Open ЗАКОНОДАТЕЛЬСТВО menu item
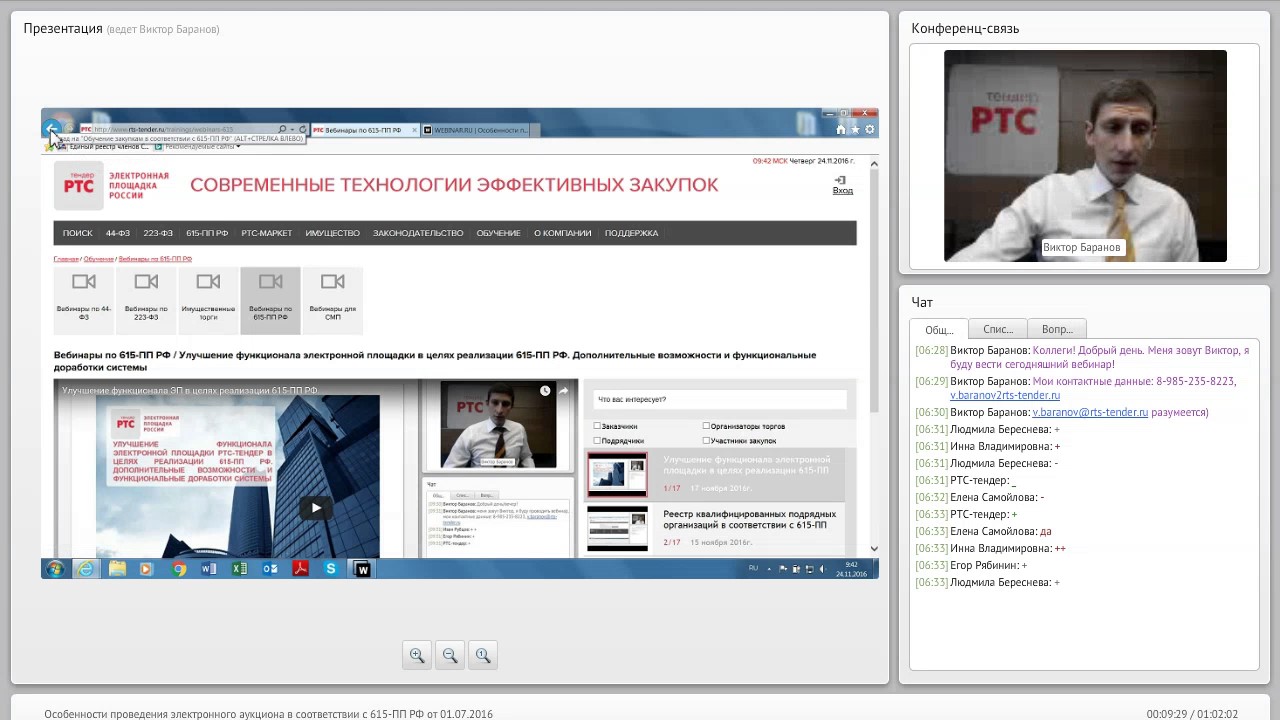This screenshot has width=1280, height=720. [x=418, y=233]
